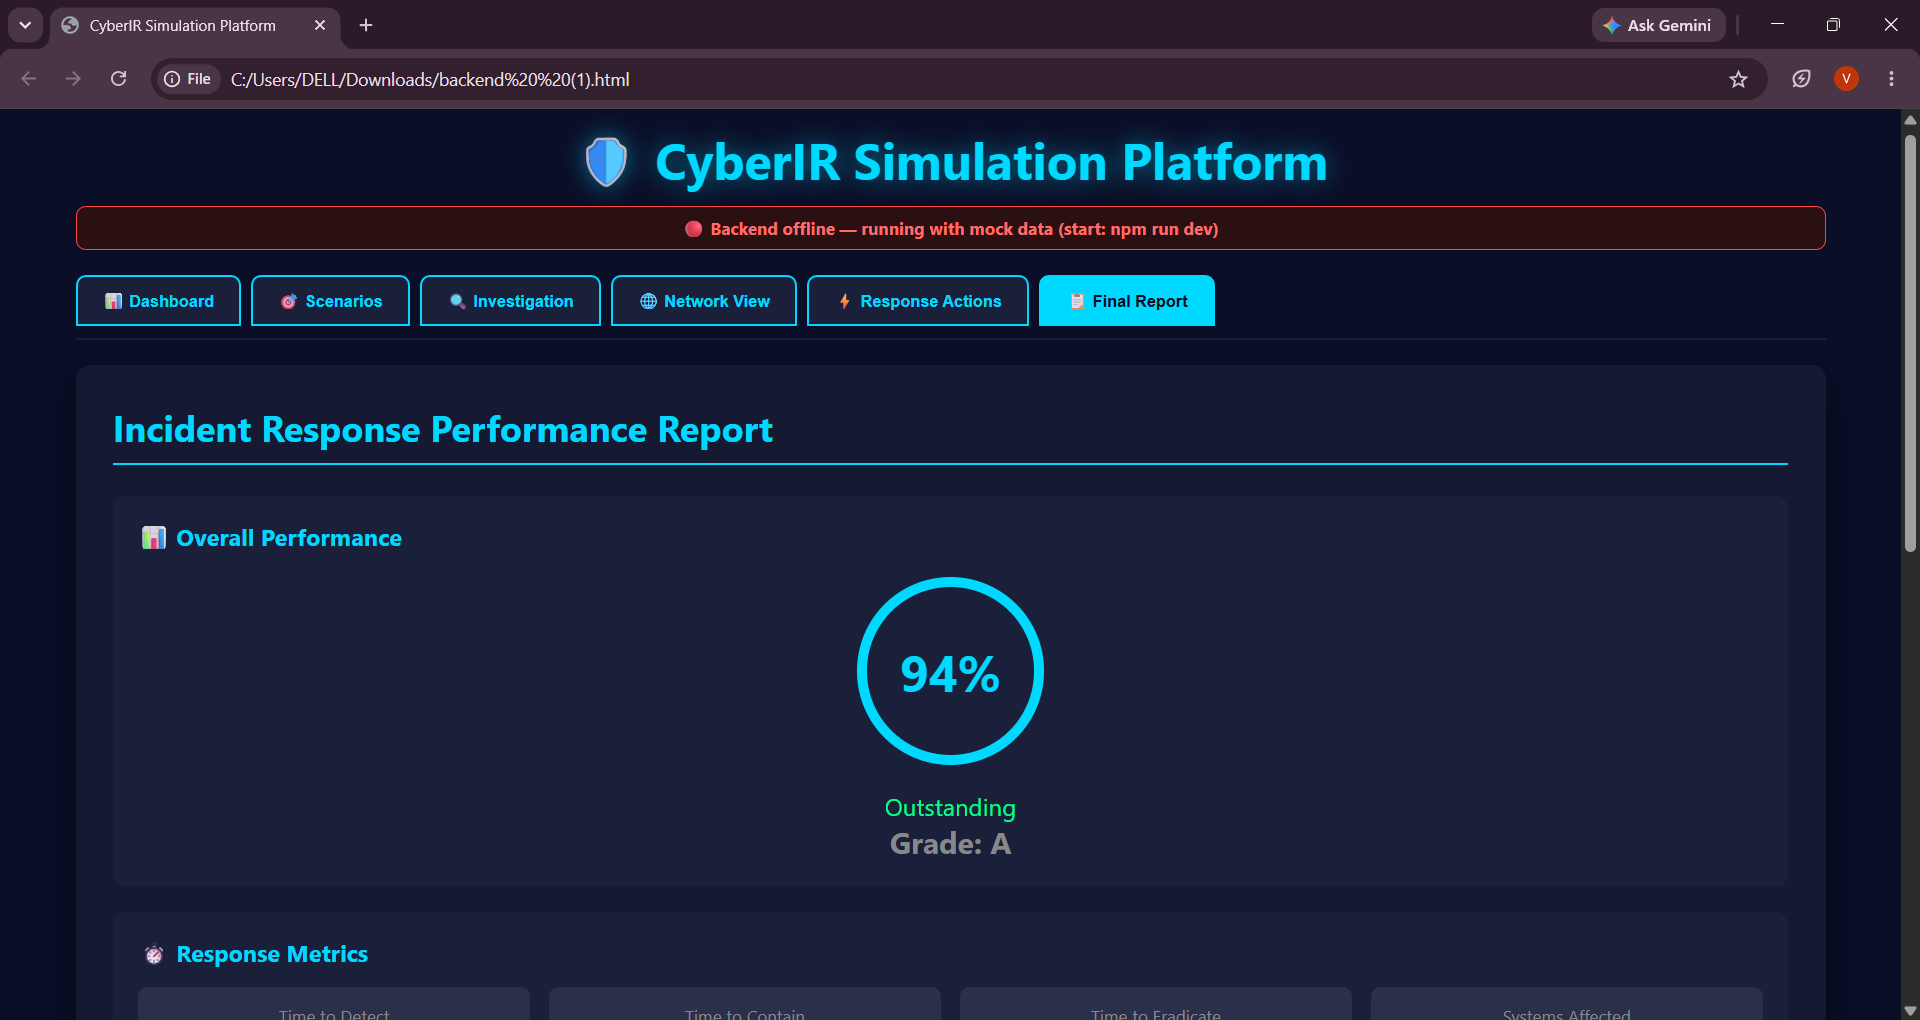Screen dimensions: 1920x1020
Task: Click the Response Metrics heading
Action: 272,954
